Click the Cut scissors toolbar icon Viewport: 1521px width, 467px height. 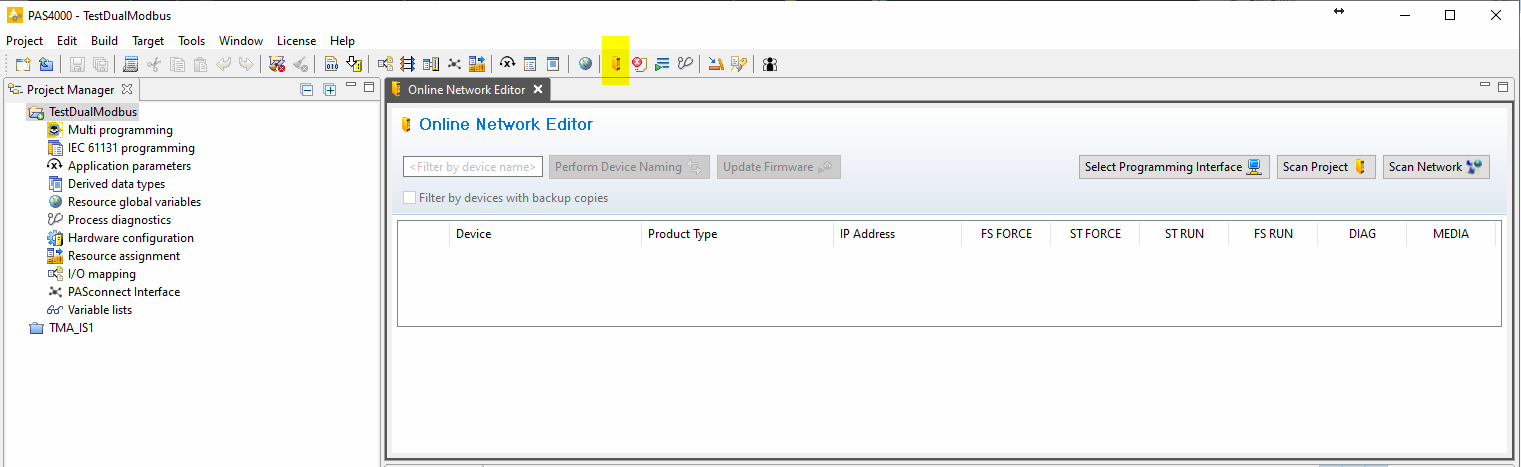coord(154,64)
